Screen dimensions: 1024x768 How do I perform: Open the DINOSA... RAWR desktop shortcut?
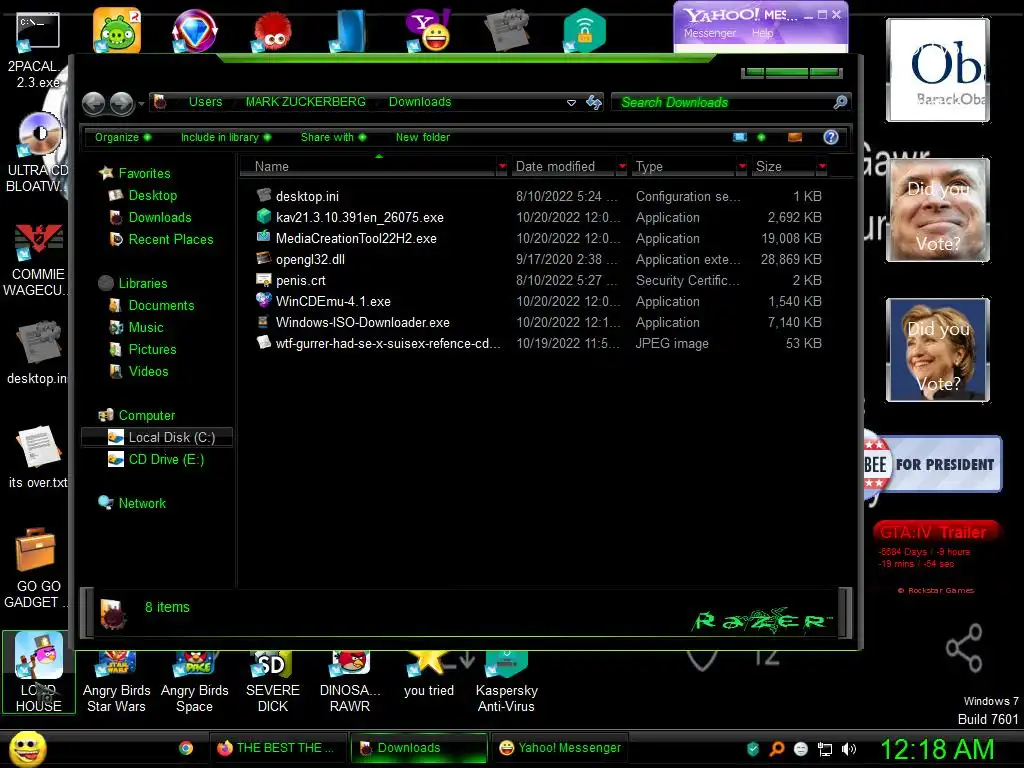tap(350, 682)
